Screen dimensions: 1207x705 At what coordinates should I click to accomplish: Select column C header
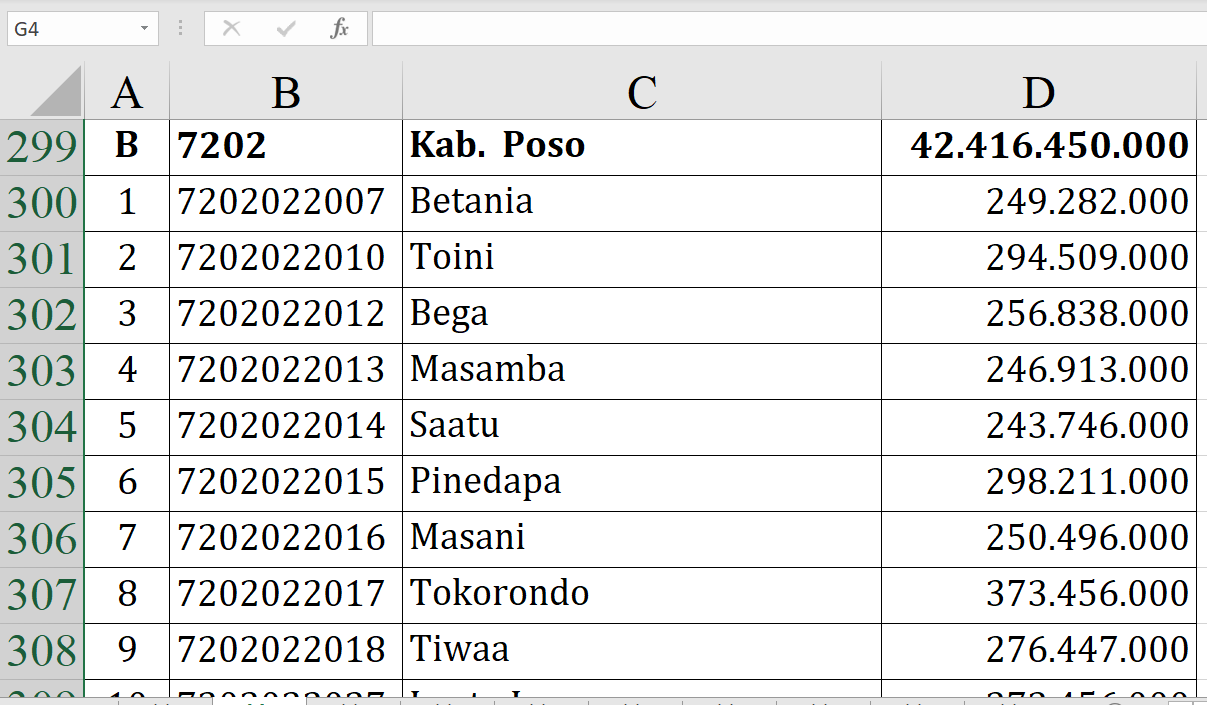click(x=641, y=92)
